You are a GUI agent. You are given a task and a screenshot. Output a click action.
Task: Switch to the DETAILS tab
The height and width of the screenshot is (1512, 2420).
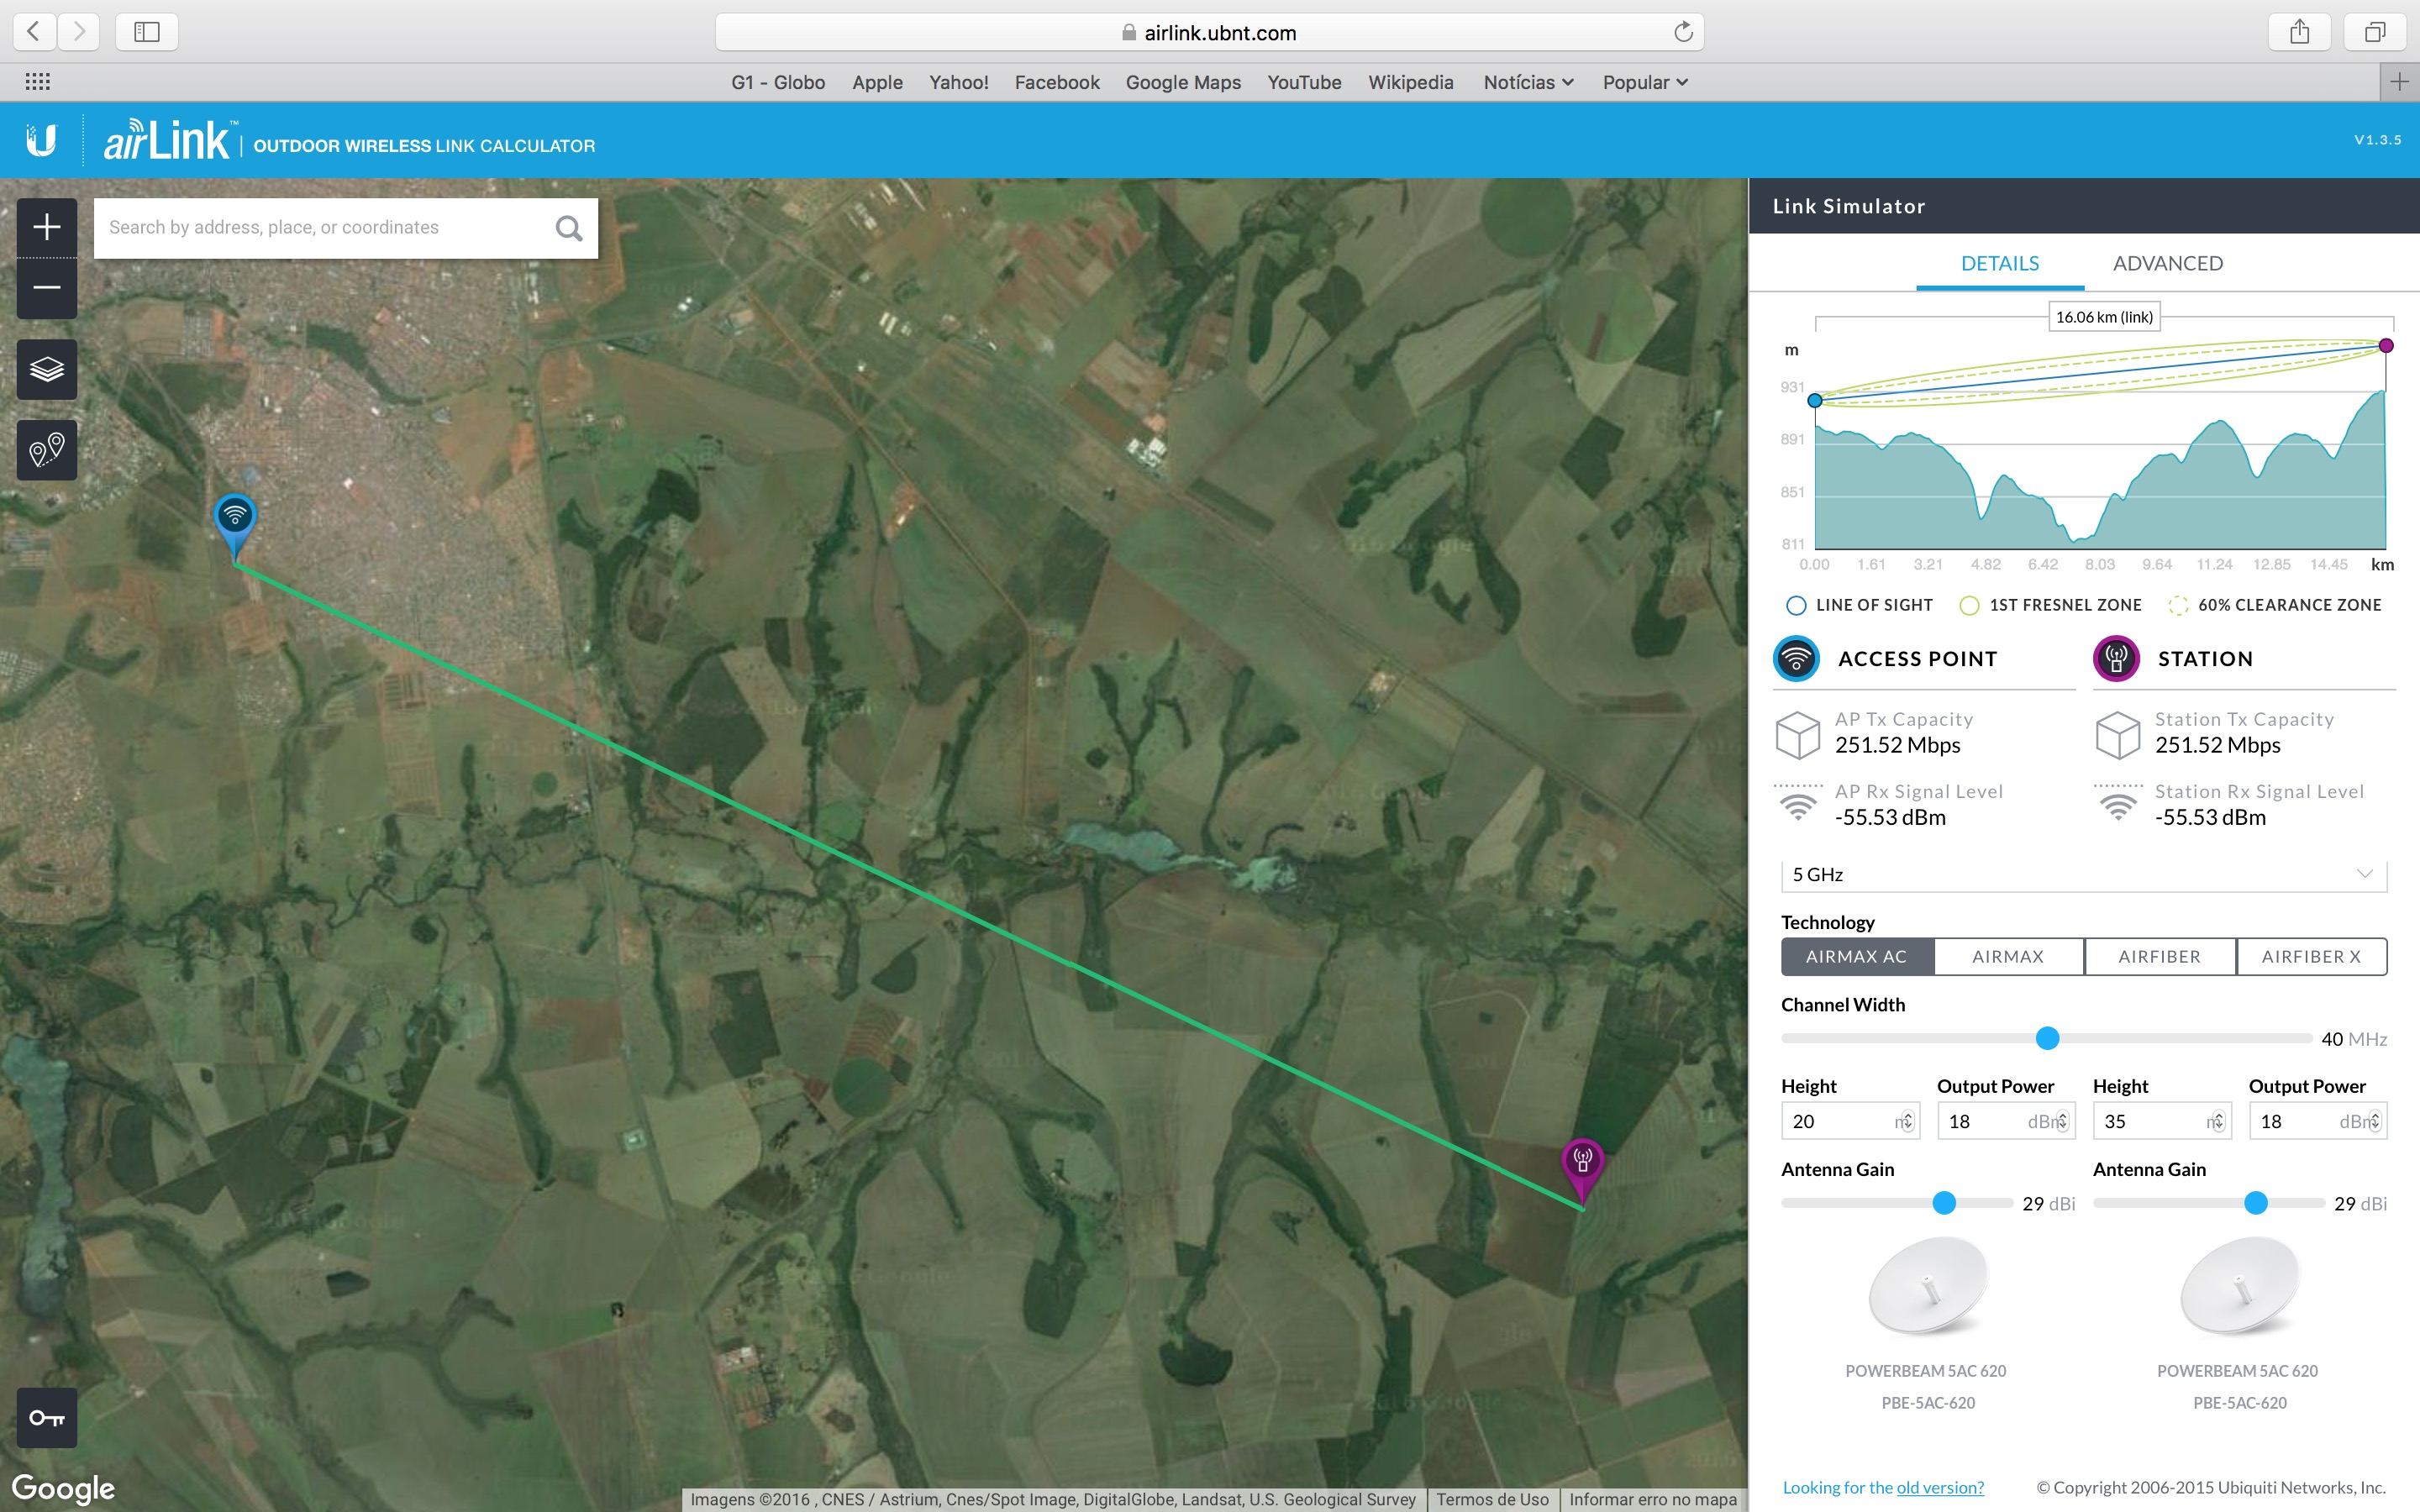(1999, 263)
